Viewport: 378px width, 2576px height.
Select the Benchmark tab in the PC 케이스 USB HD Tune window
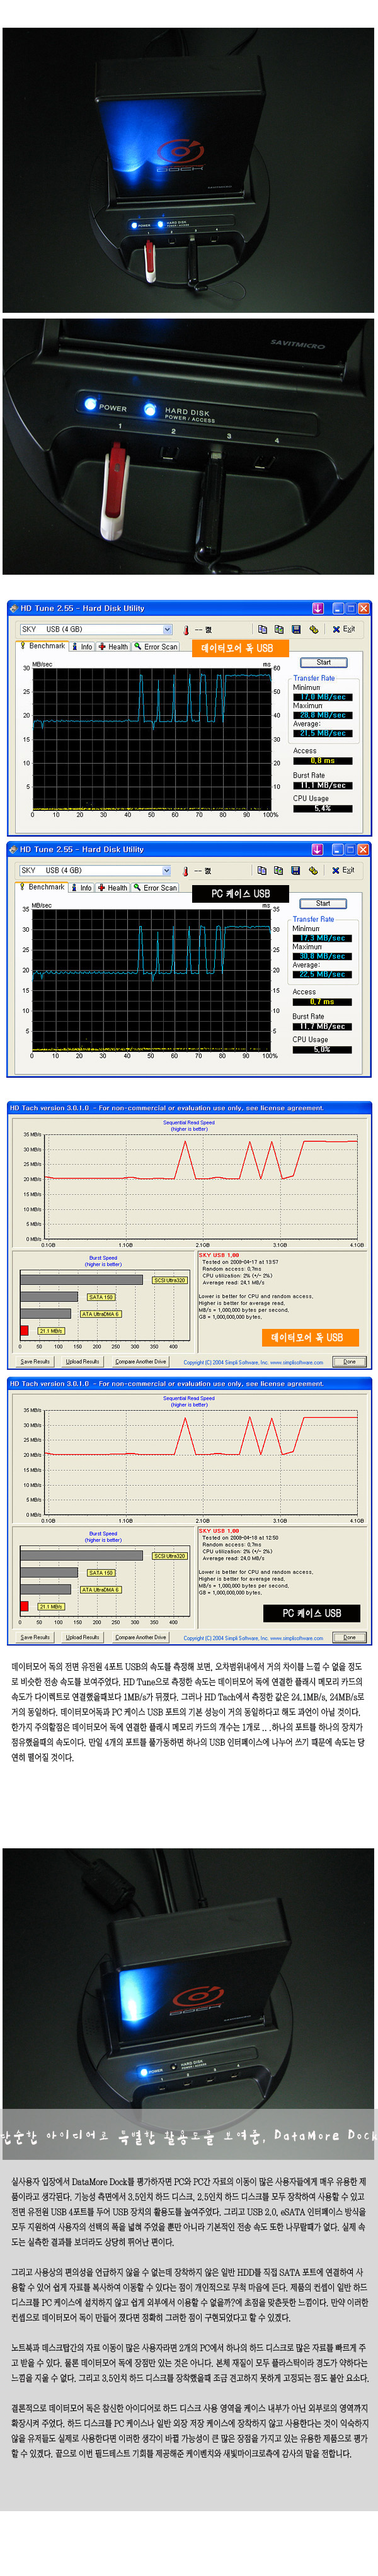click(42, 887)
